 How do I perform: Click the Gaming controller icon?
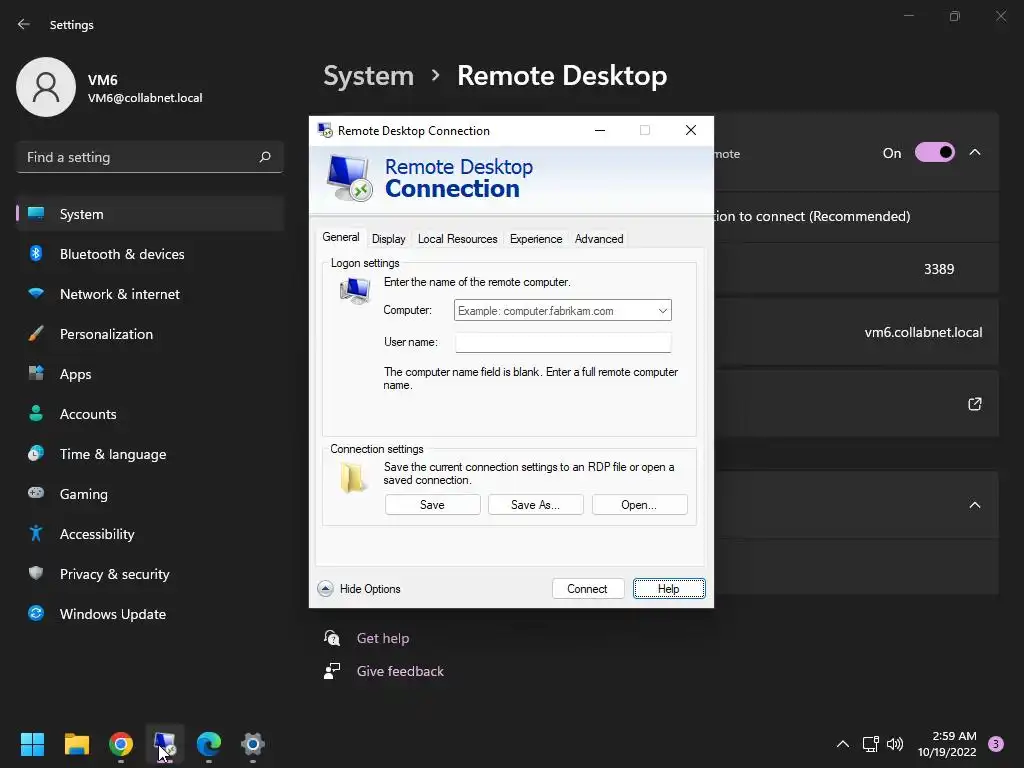pos(36,493)
